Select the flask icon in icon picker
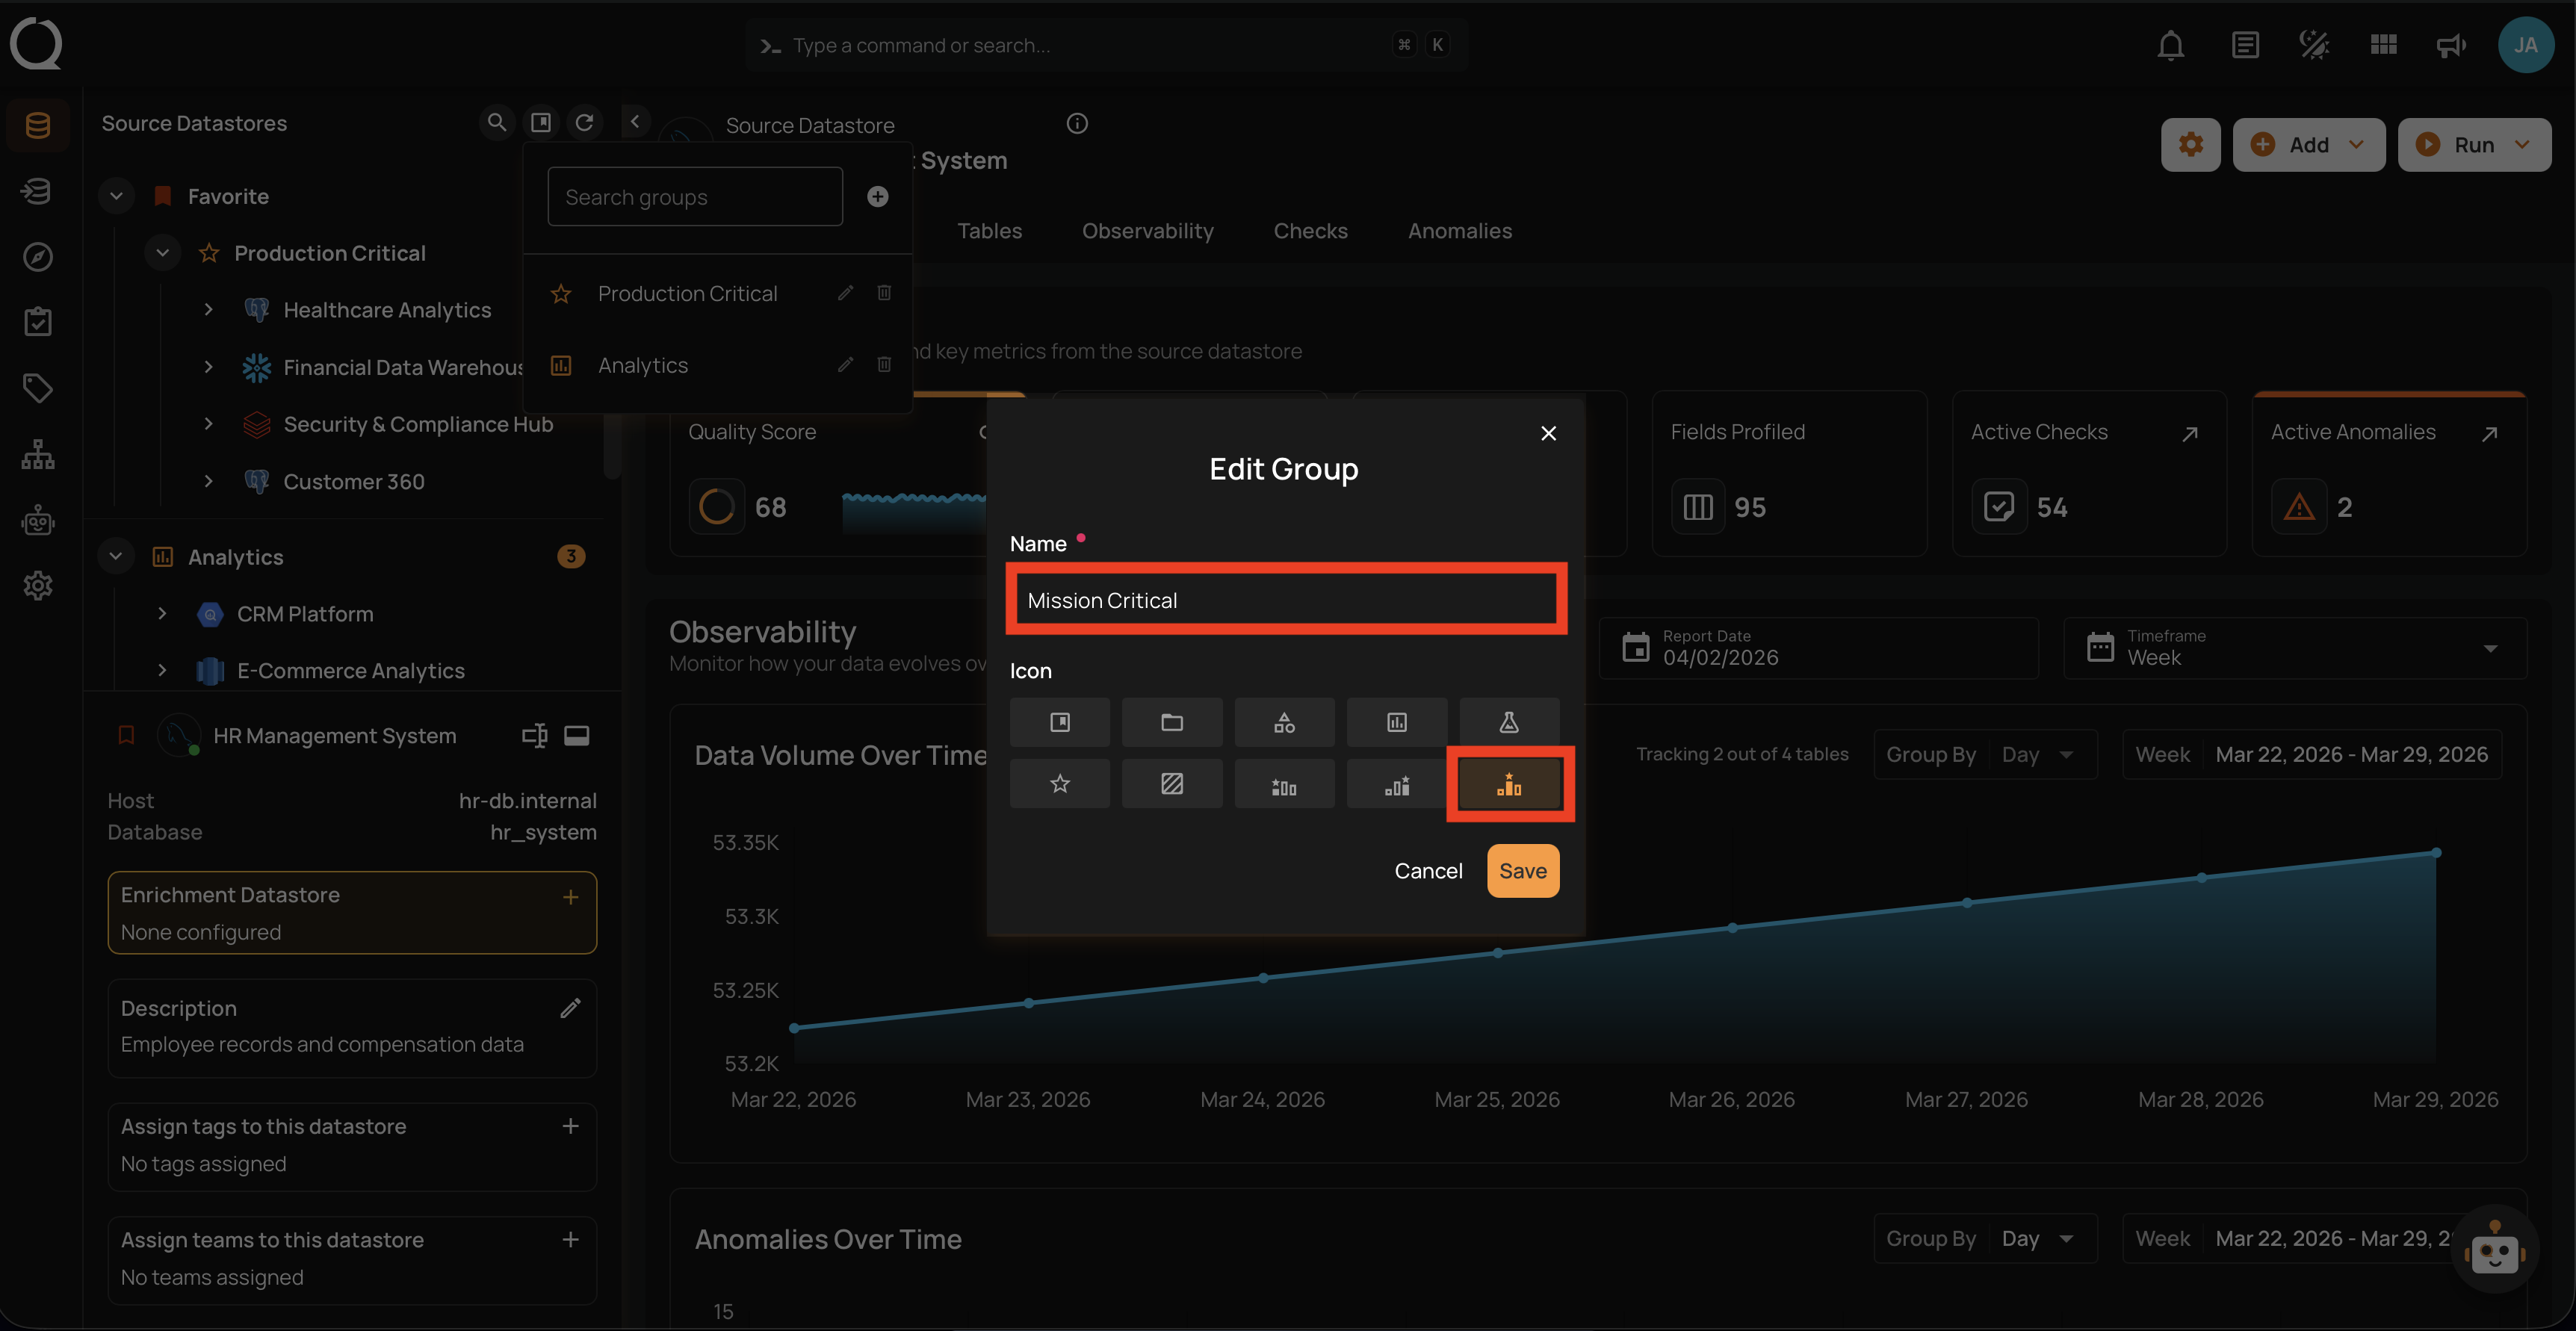The image size is (2576, 1331). click(x=1508, y=722)
